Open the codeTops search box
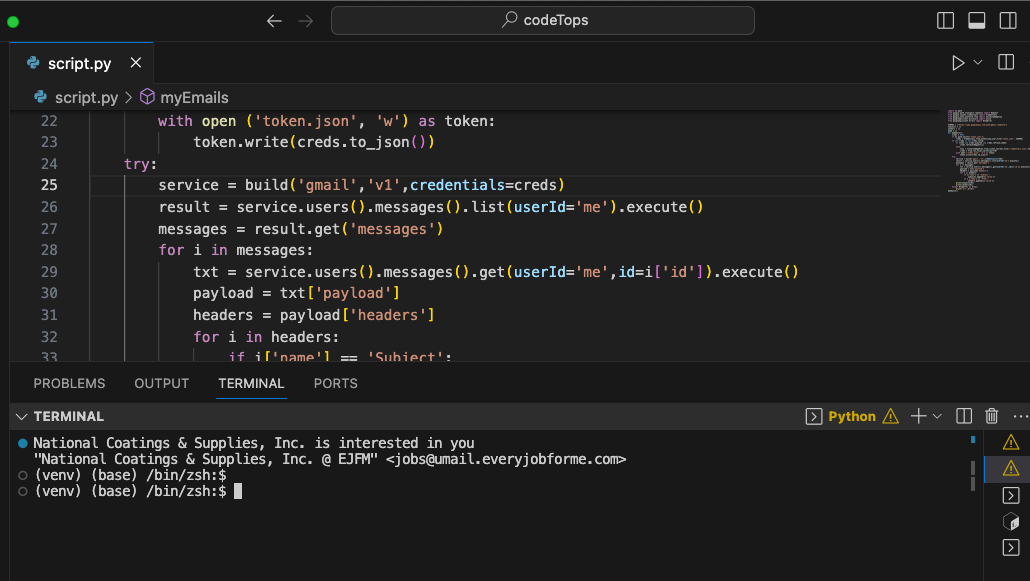The width and height of the screenshot is (1030, 581). (x=543, y=20)
